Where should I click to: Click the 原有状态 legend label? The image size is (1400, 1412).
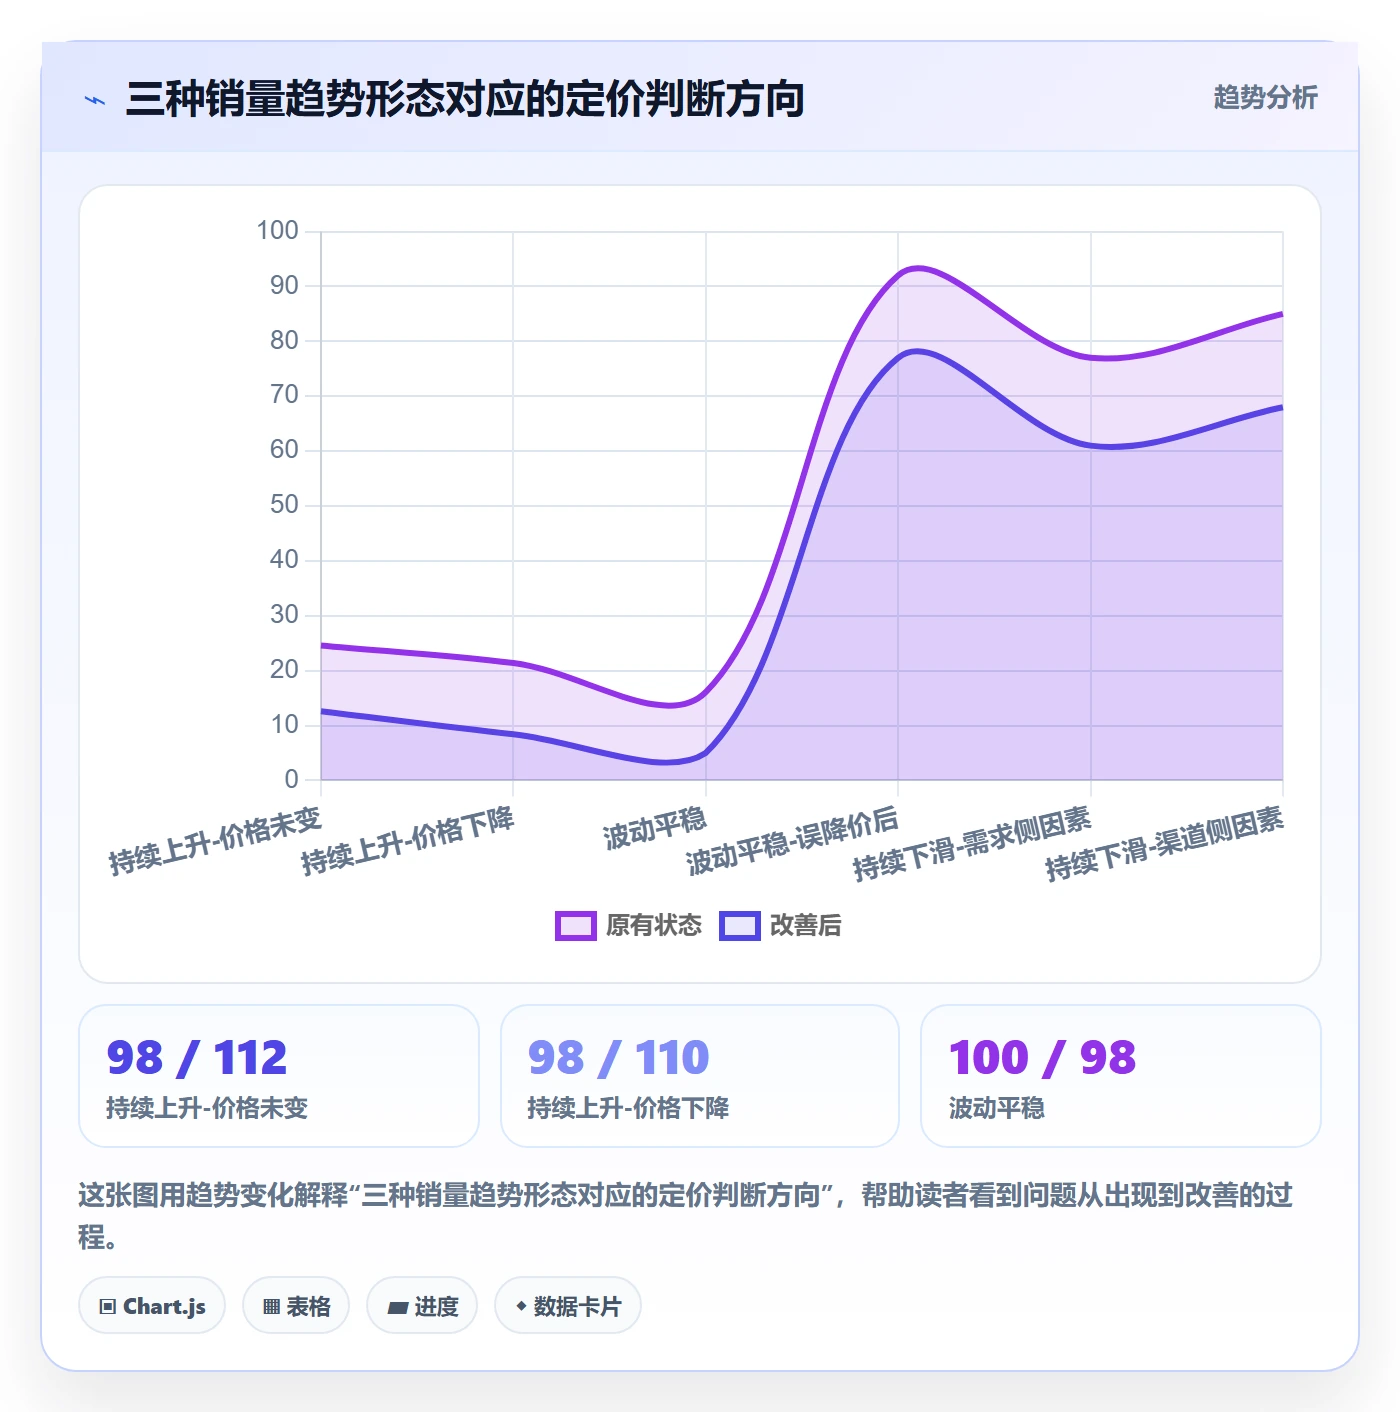click(654, 926)
